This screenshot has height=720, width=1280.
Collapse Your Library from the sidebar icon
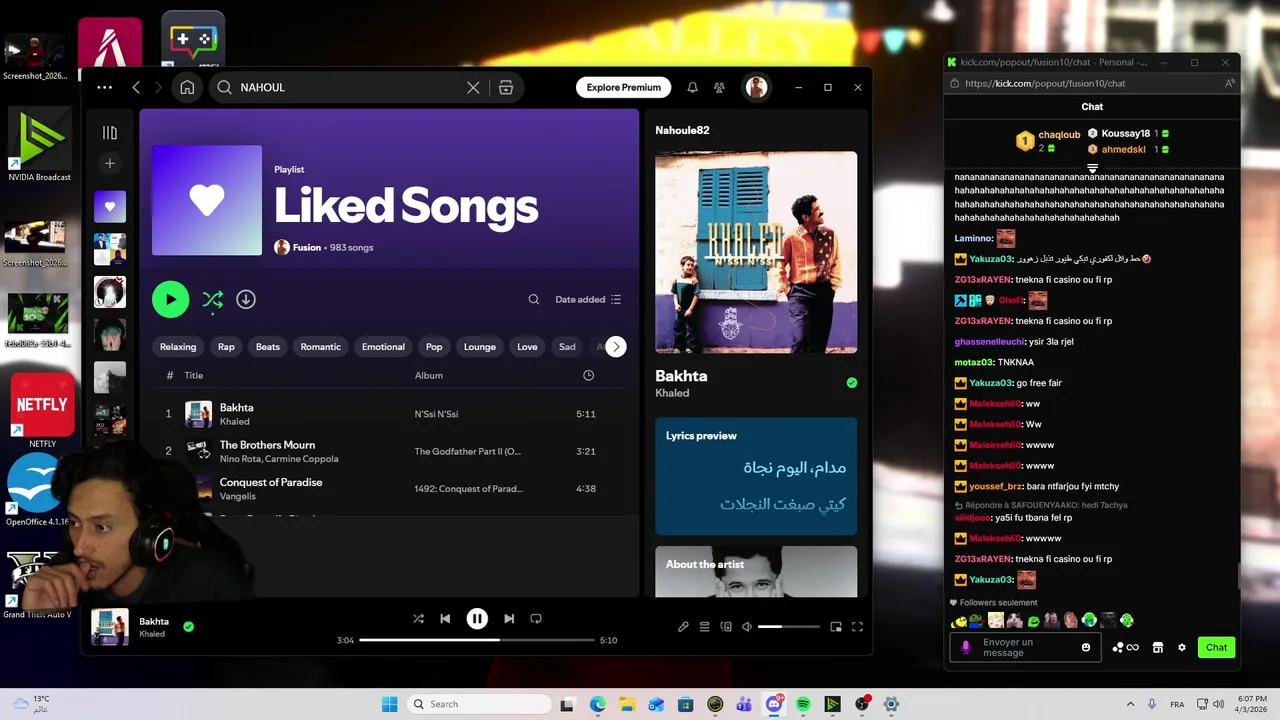[x=110, y=132]
